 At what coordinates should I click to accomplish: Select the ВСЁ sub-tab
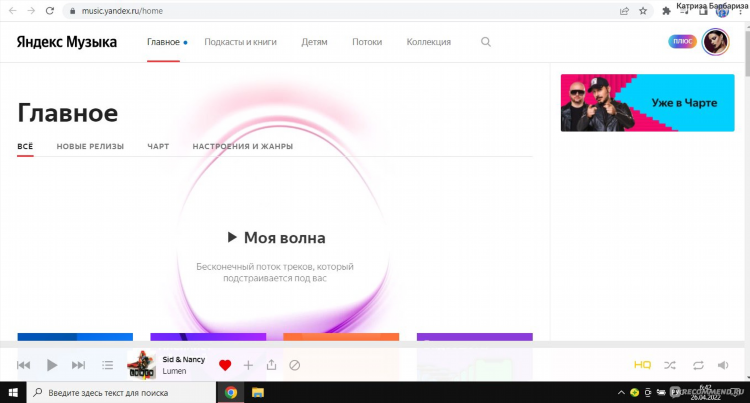25,146
